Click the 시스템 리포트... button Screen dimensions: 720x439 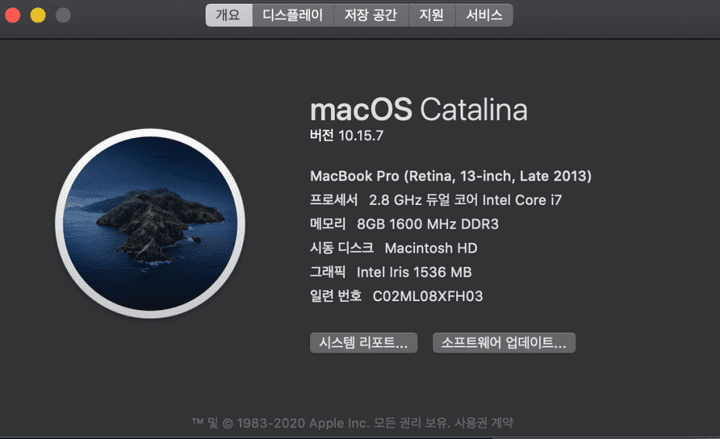tap(364, 343)
